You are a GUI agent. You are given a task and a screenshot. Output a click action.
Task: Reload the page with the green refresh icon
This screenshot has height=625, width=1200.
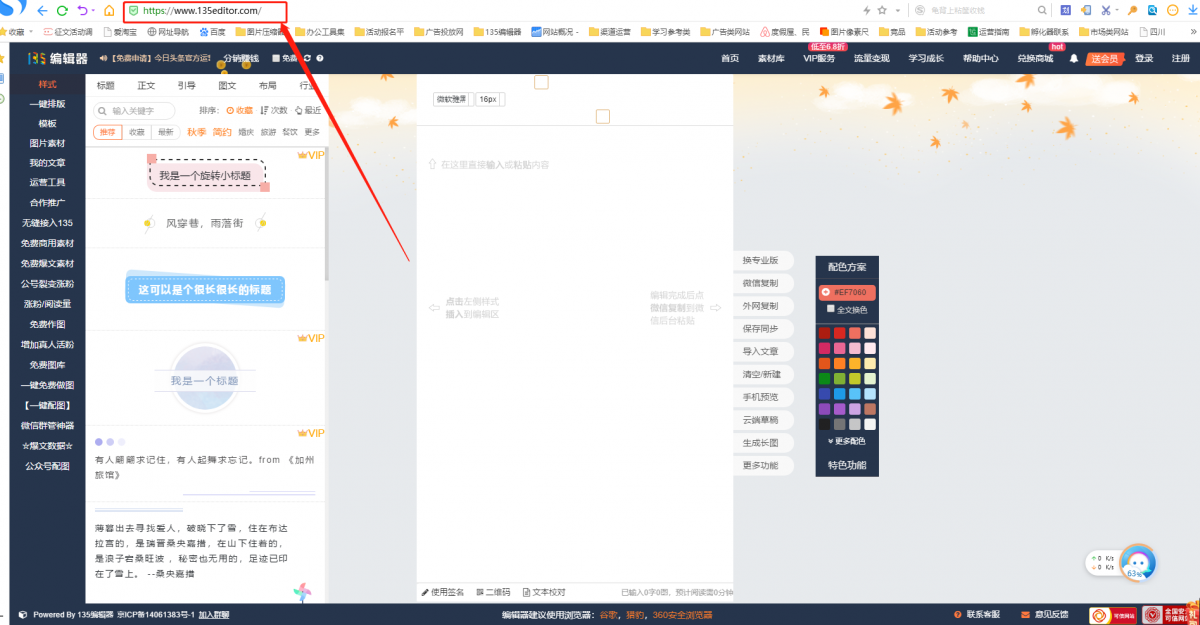pyautogui.click(x=62, y=10)
